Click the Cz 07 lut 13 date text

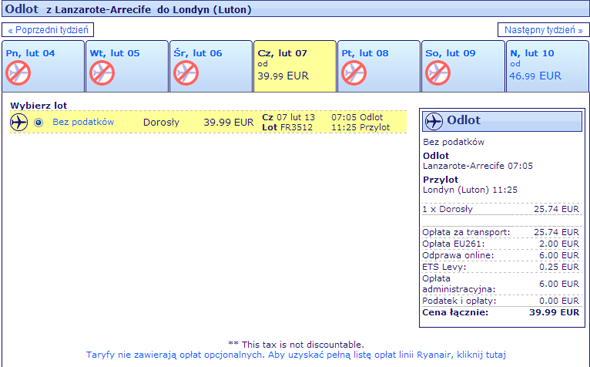pyautogui.click(x=289, y=117)
